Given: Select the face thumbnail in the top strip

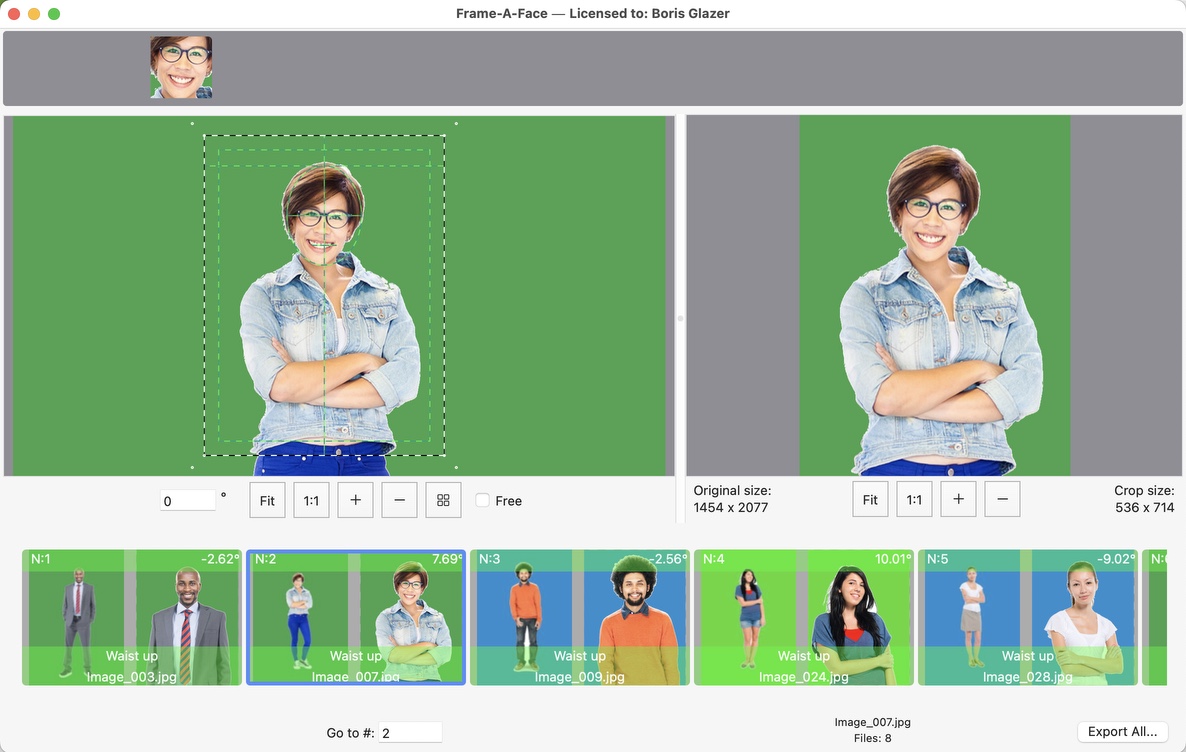Looking at the screenshot, I should (181, 69).
